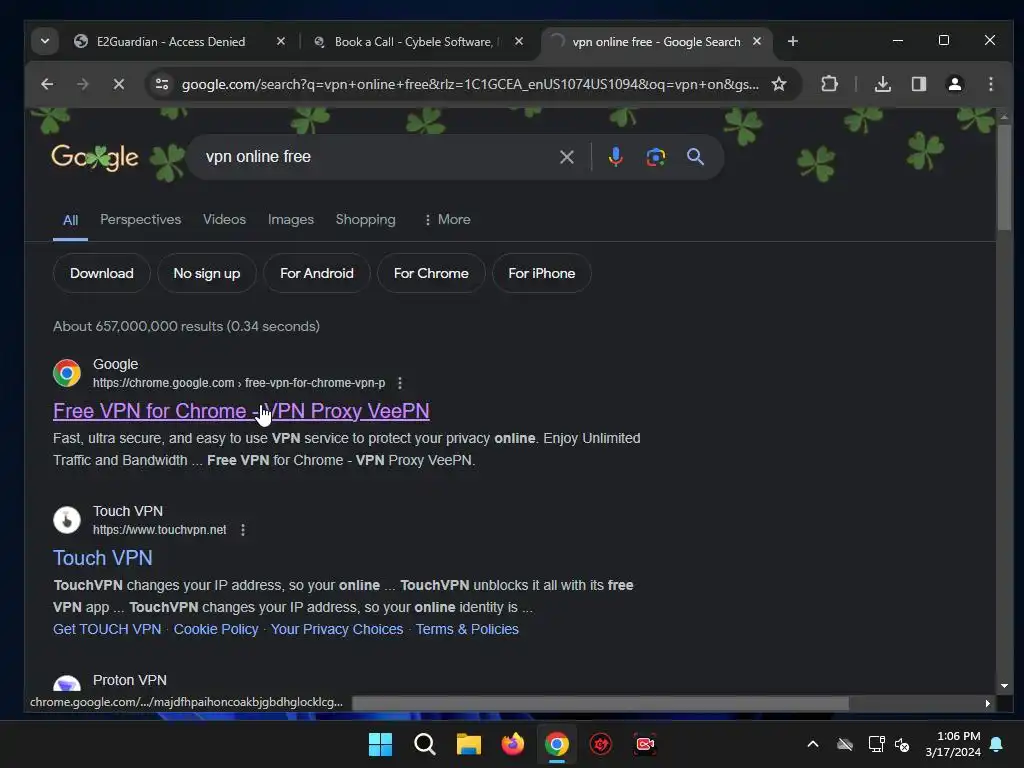Screen dimensions: 1024x768
Task: Open Your Privacy Choices sitelink
Action: pos(337,630)
